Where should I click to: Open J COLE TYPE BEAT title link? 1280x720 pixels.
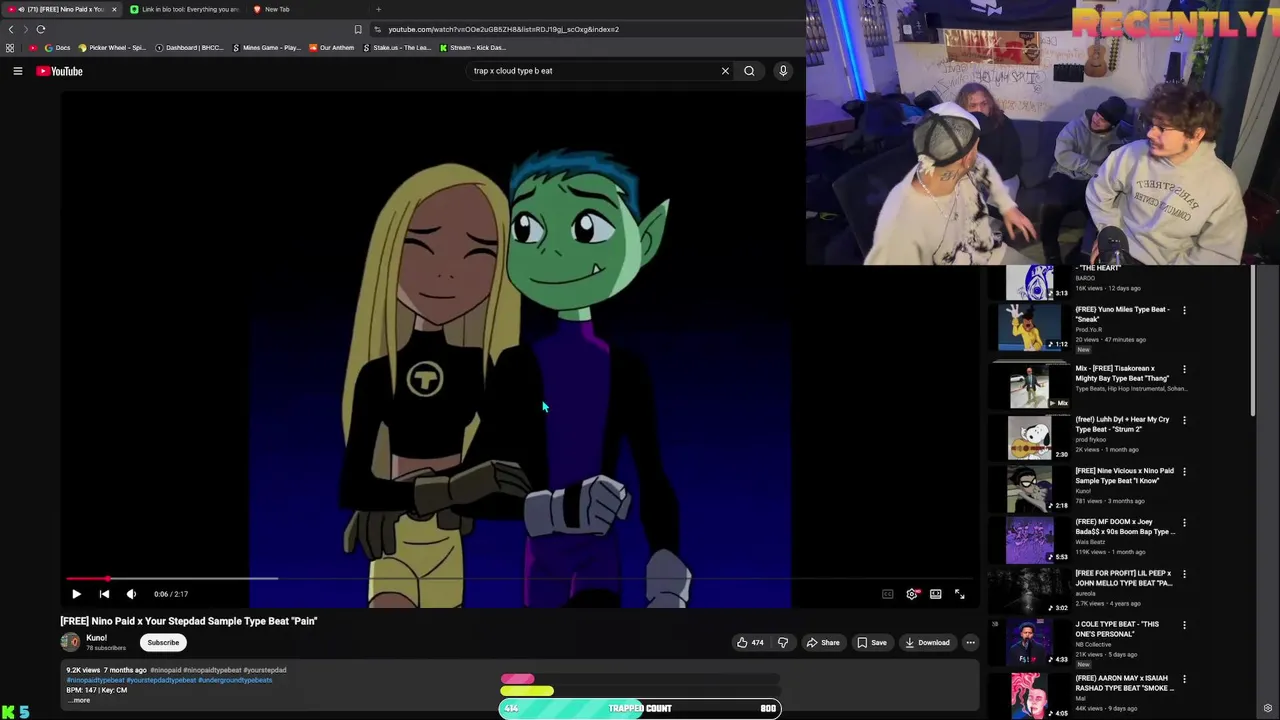[x=1117, y=629]
